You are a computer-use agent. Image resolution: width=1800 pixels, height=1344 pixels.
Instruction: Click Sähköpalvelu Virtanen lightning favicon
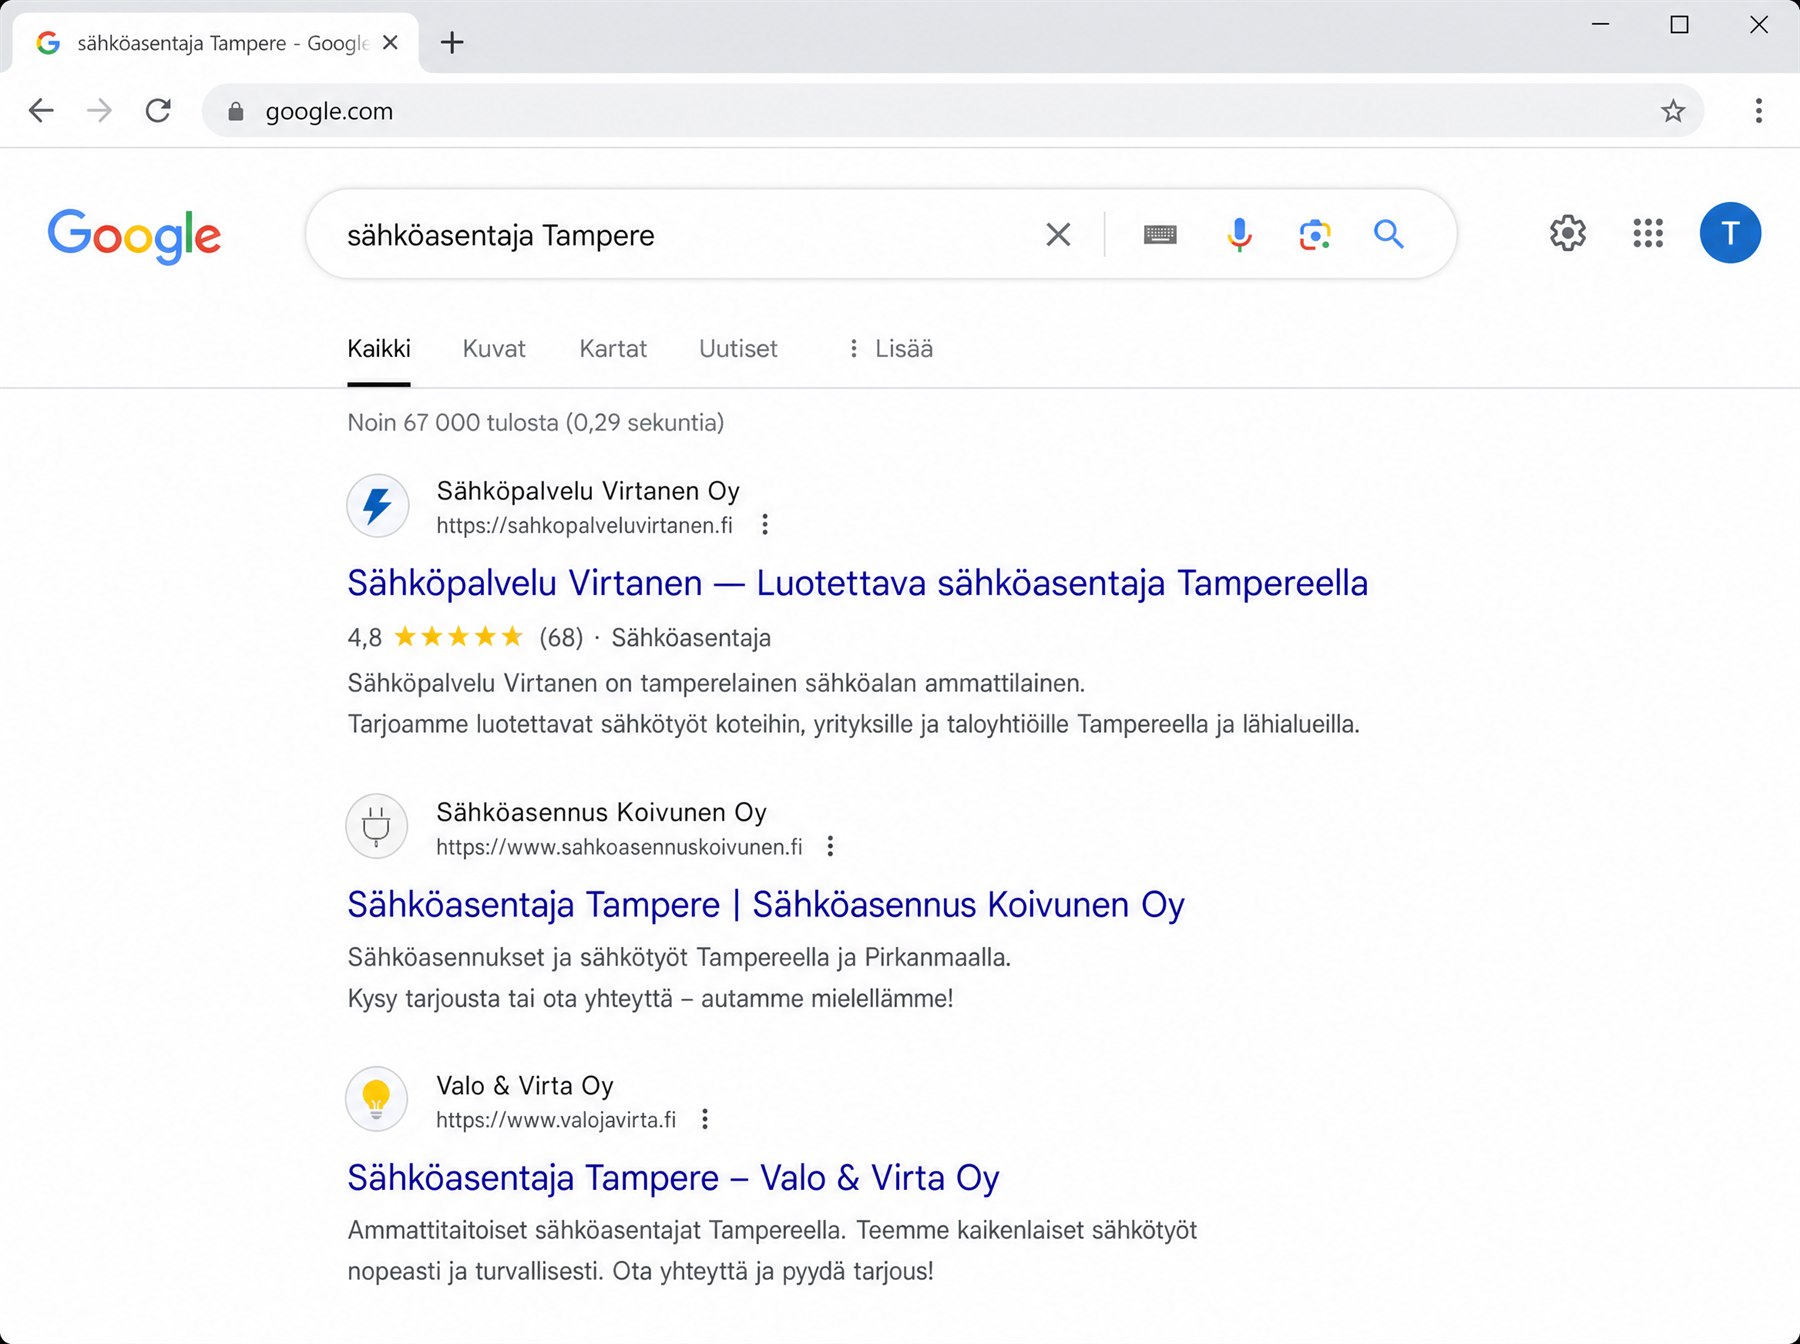pyautogui.click(x=377, y=506)
